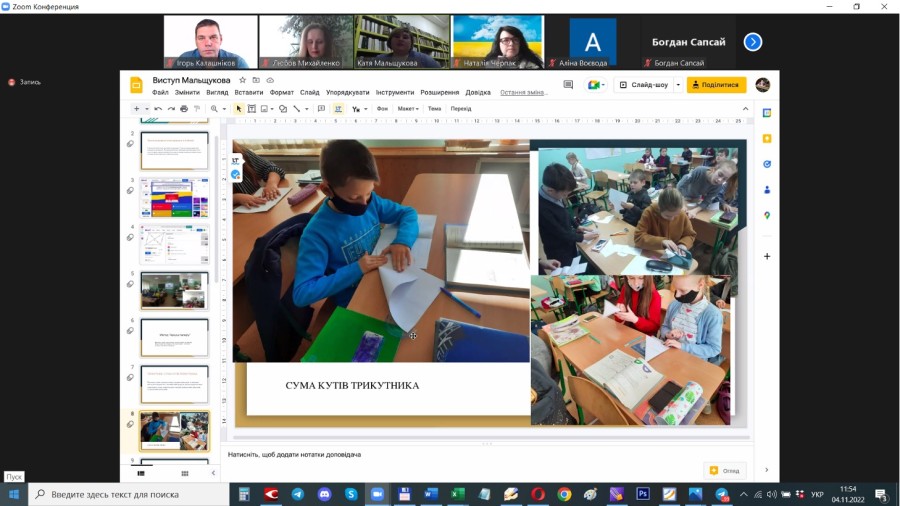
Task: Open the Вигляд menu
Action: coord(217,92)
